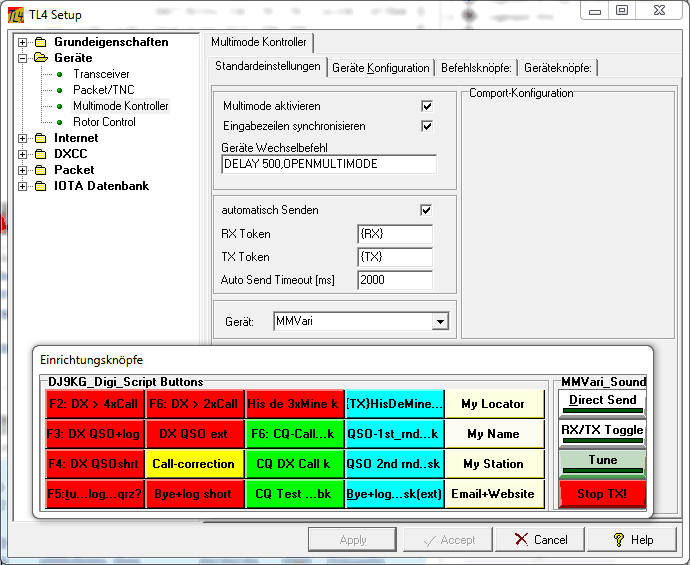
Task: Click the Auto Send Timeout input field
Action: click(395, 280)
